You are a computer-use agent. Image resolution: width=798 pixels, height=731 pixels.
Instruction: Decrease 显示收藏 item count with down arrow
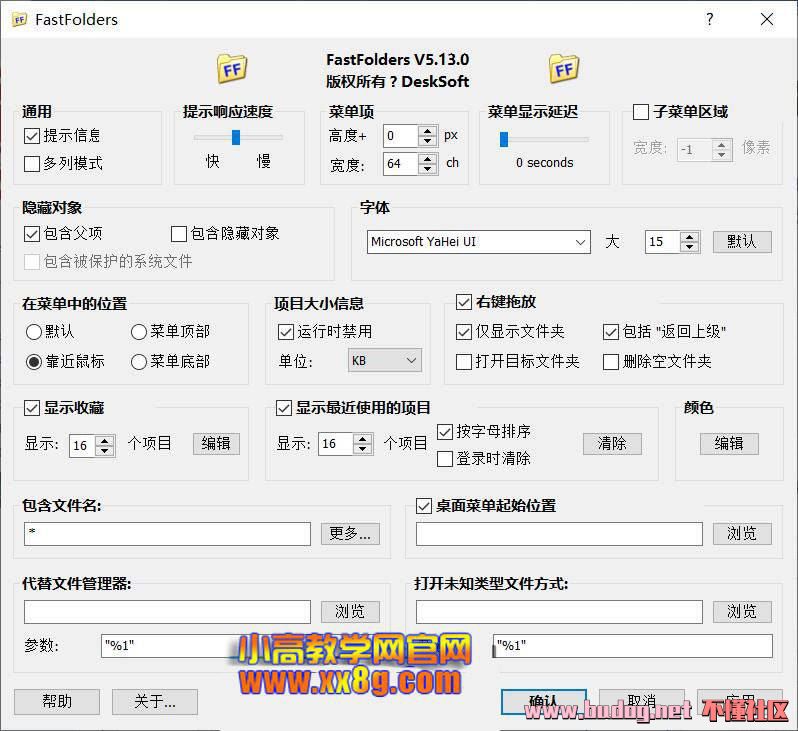tap(104, 450)
